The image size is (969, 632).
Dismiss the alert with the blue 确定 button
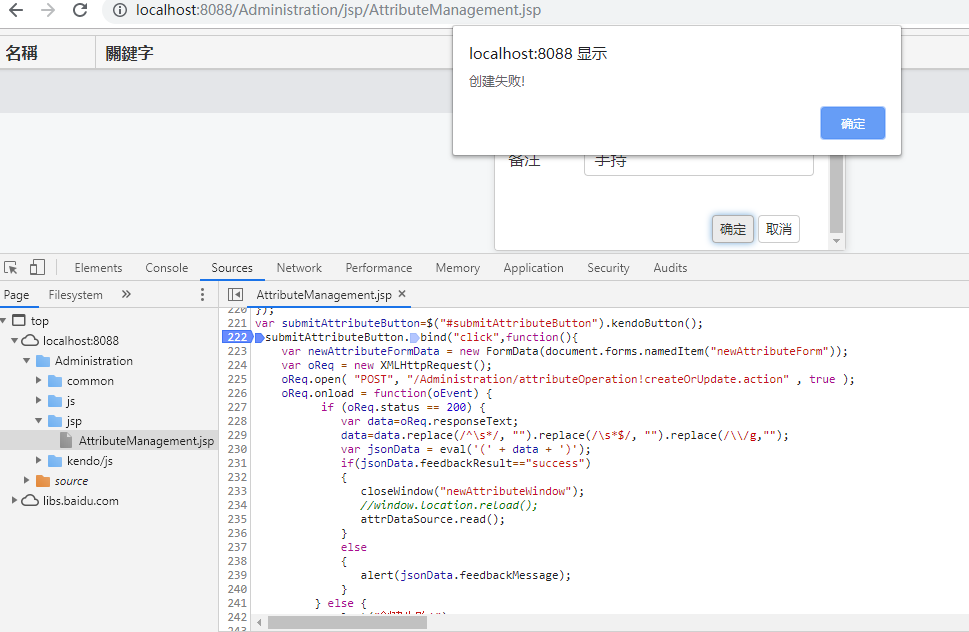pos(853,123)
